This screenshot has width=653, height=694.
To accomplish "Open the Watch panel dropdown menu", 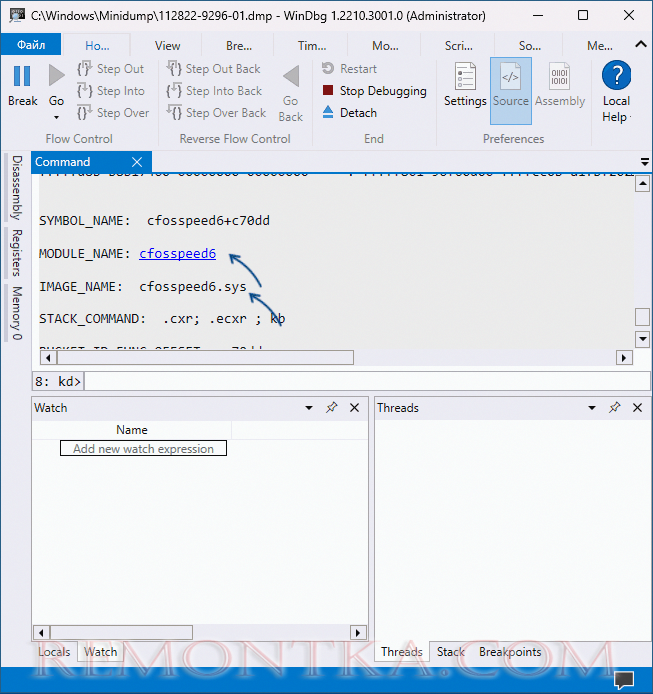I will [x=309, y=408].
